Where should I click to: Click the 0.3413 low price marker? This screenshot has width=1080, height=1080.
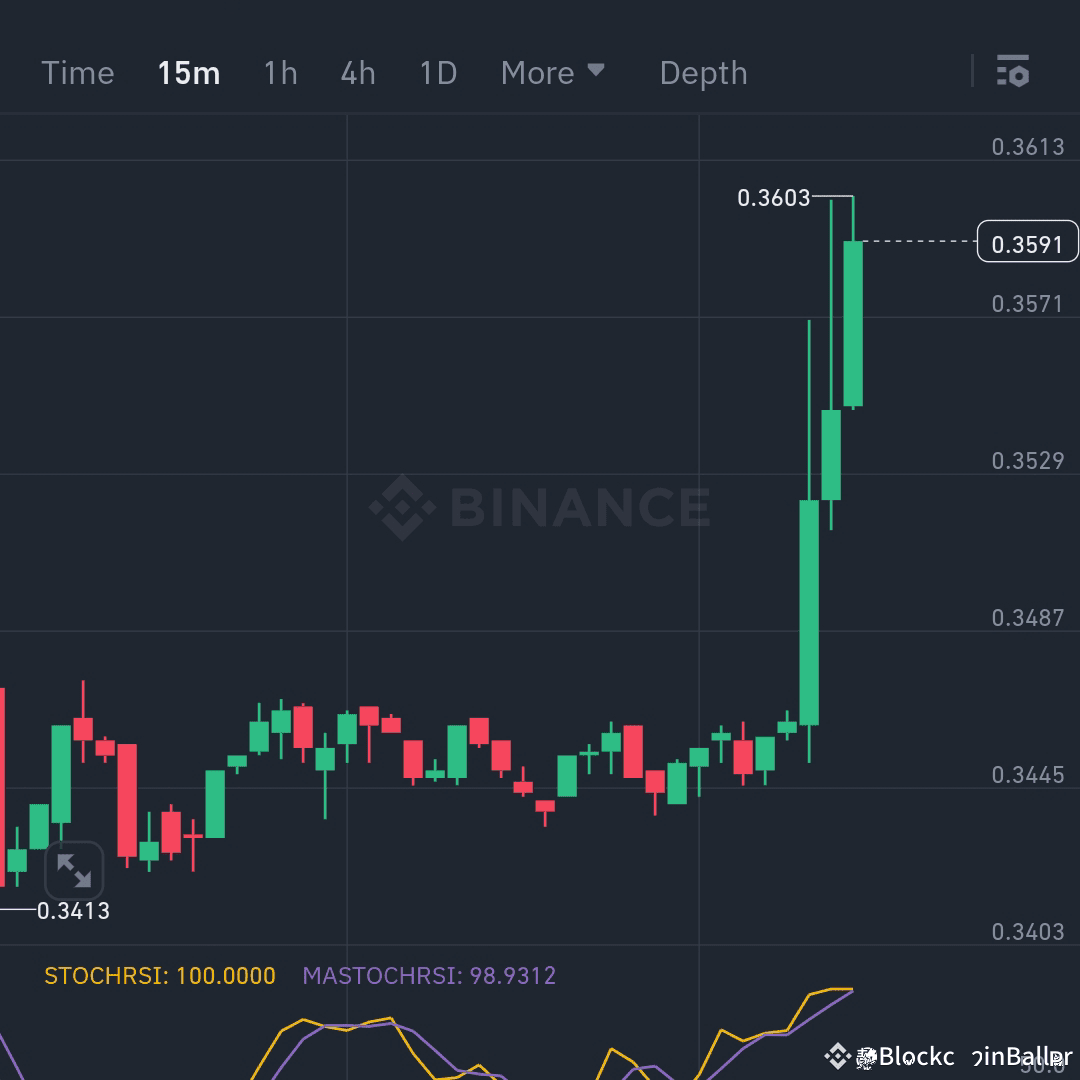click(x=73, y=911)
